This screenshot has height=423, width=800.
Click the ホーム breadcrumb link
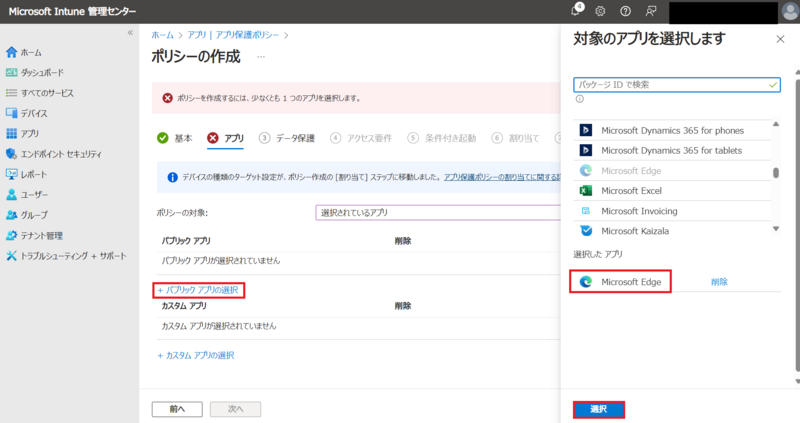coord(162,35)
